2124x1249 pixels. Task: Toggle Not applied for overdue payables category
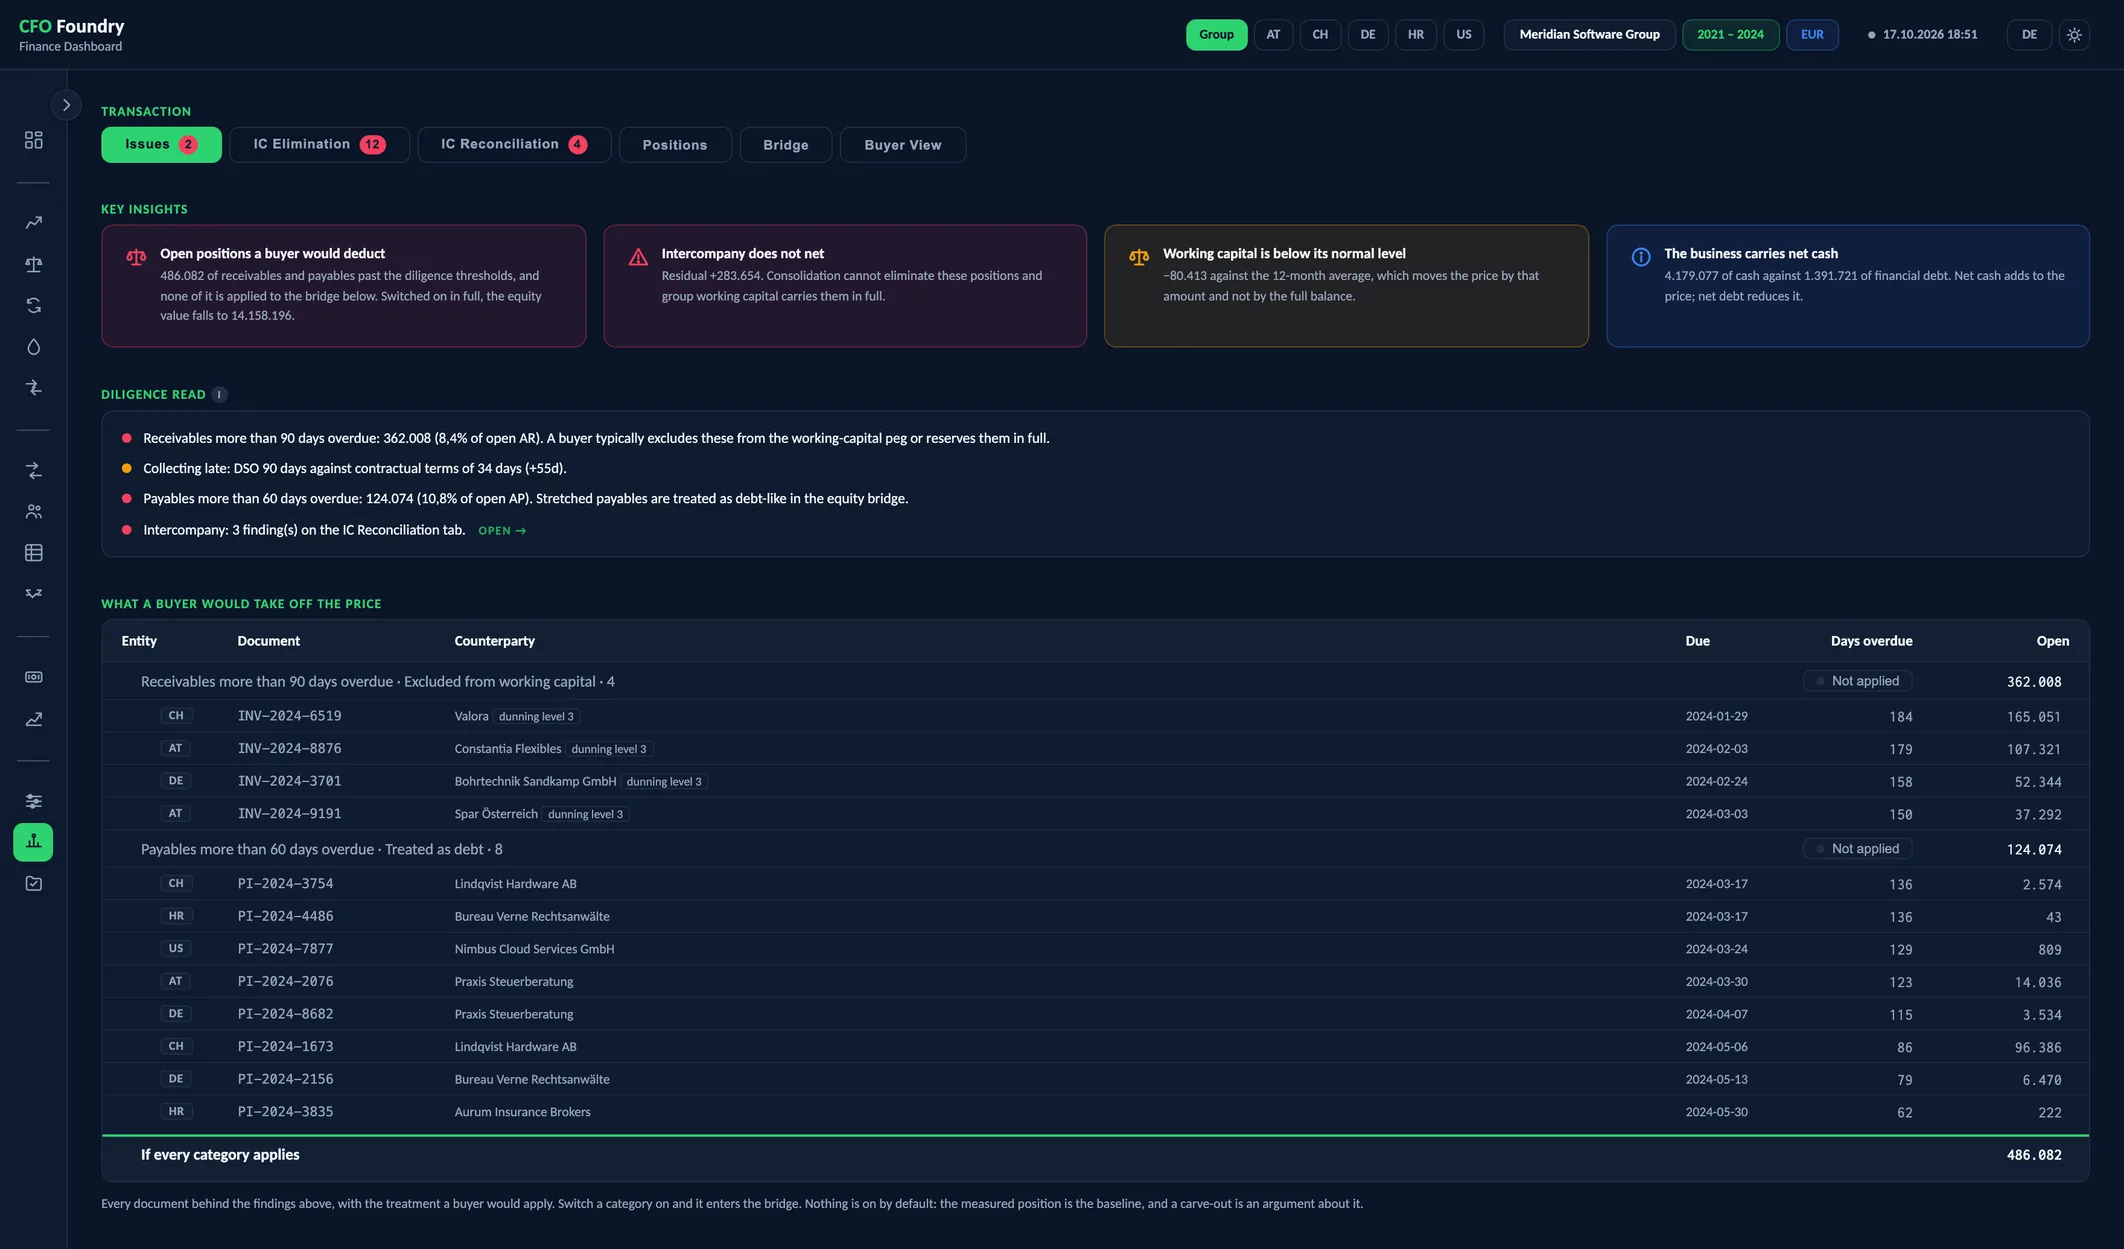point(1857,849)
